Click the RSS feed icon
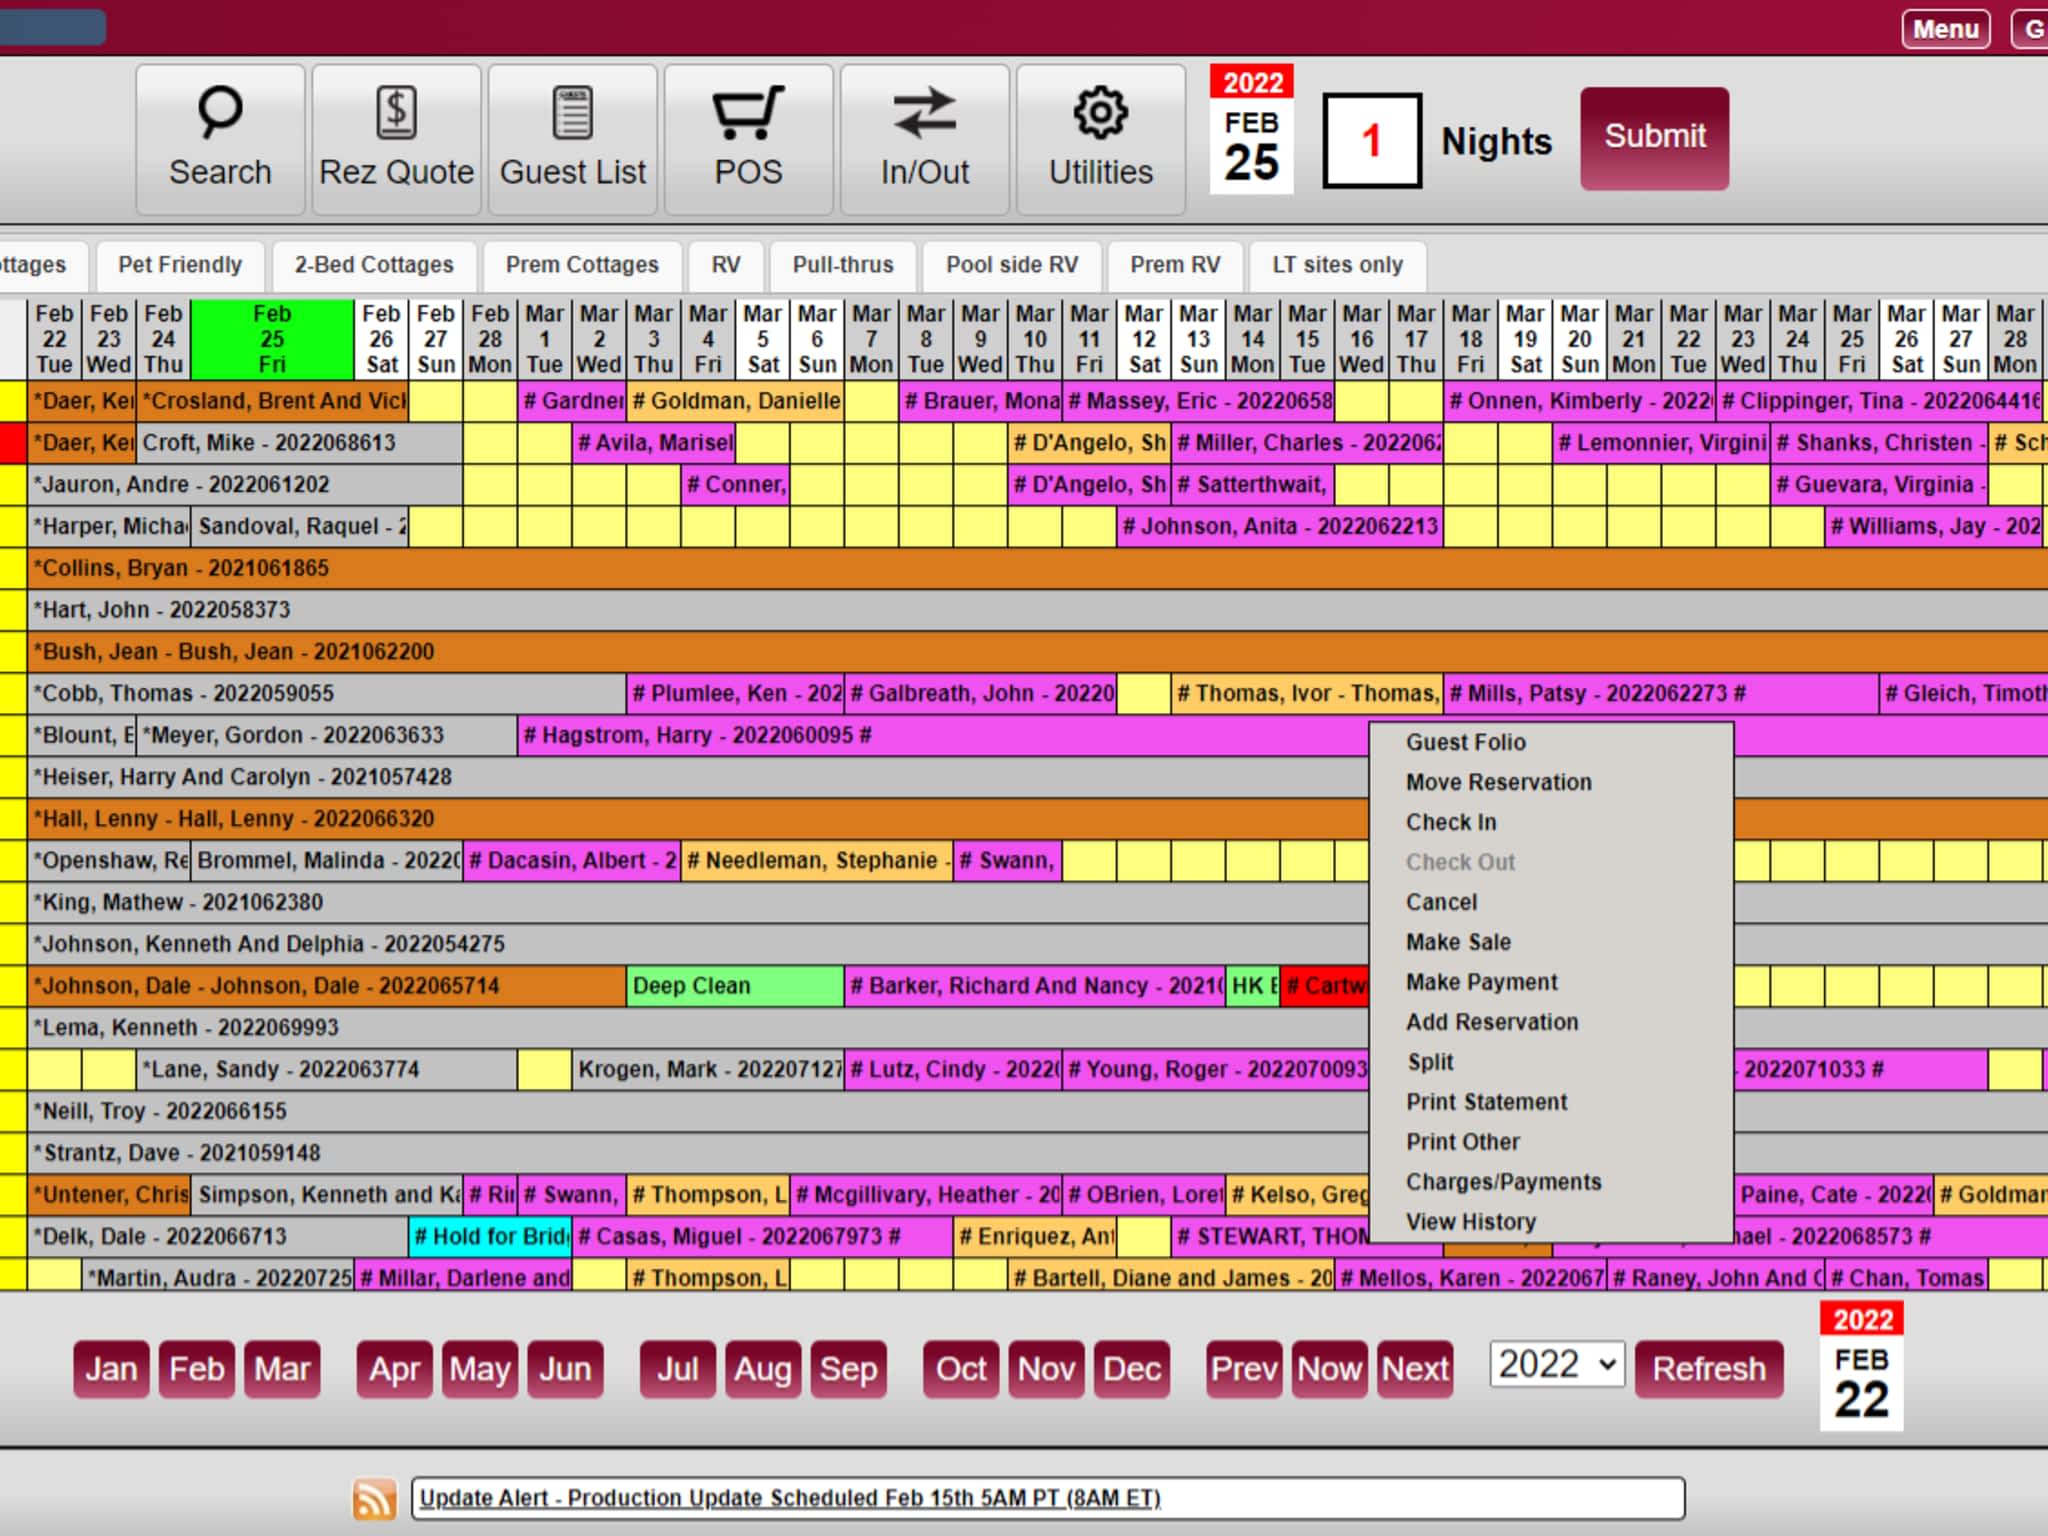The width and height of the screenshot is (2048, 1536). point(374,1498)
